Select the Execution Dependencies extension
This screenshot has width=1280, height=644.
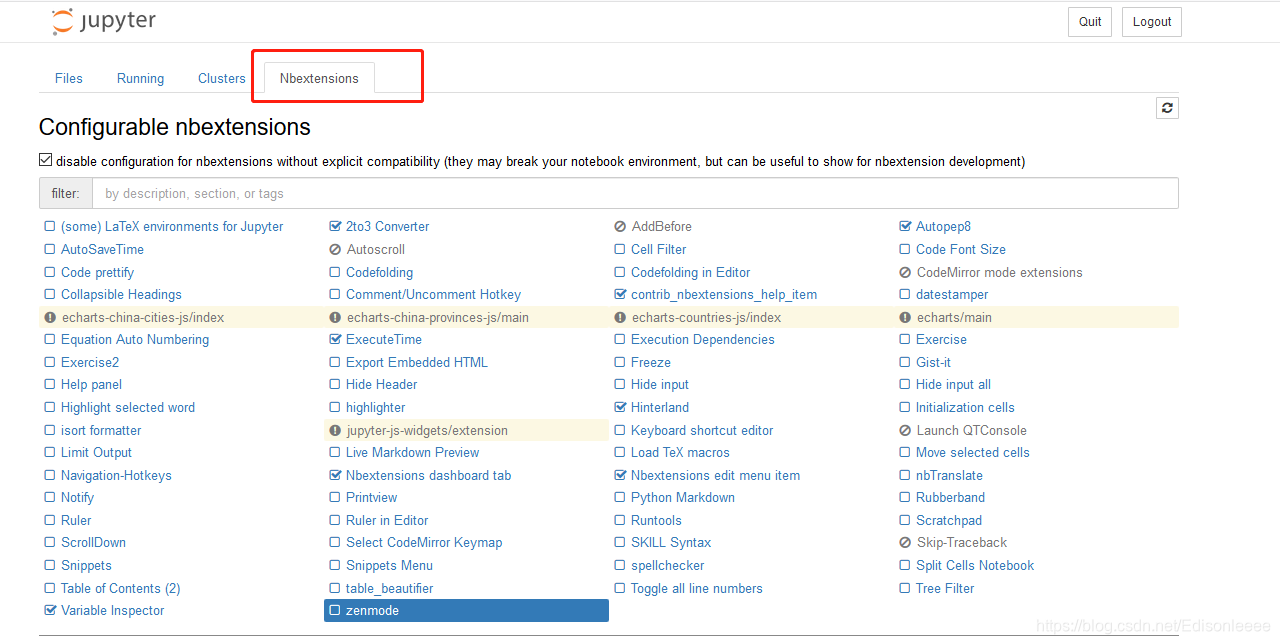(703, 340)
